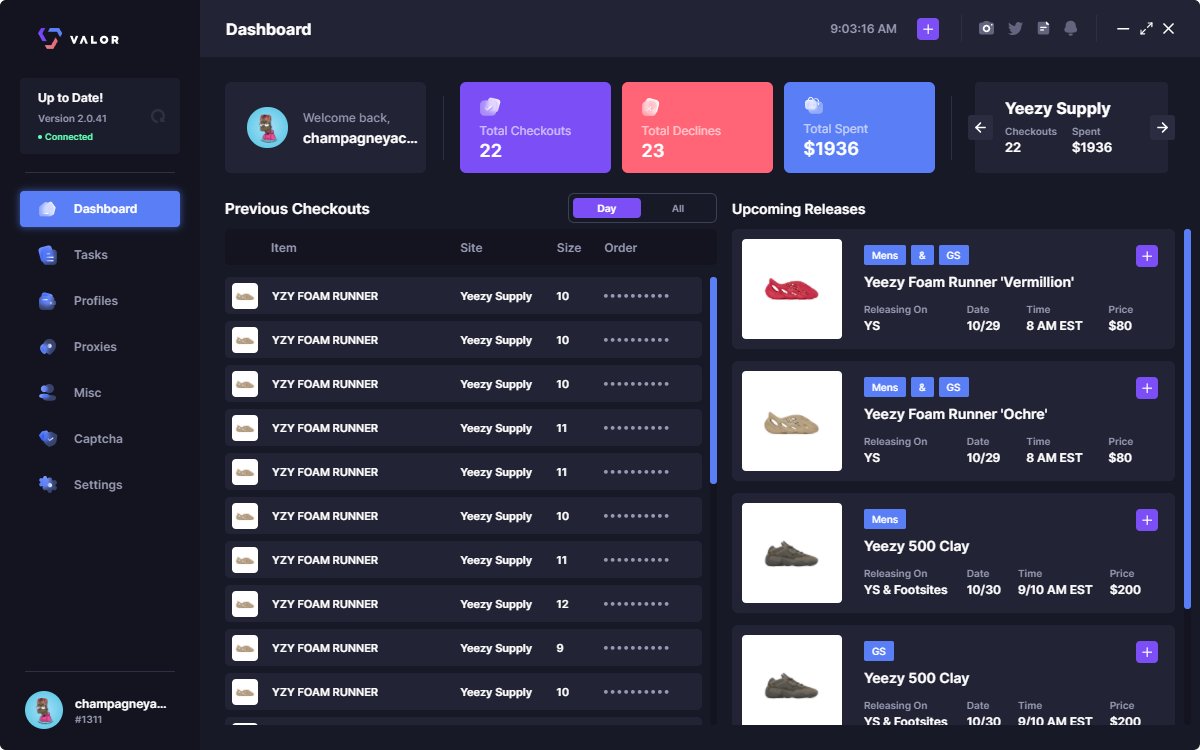Click the Misc sidebar icon
The width and height of the screenshot is (1200, 750).
pos(47,393)
